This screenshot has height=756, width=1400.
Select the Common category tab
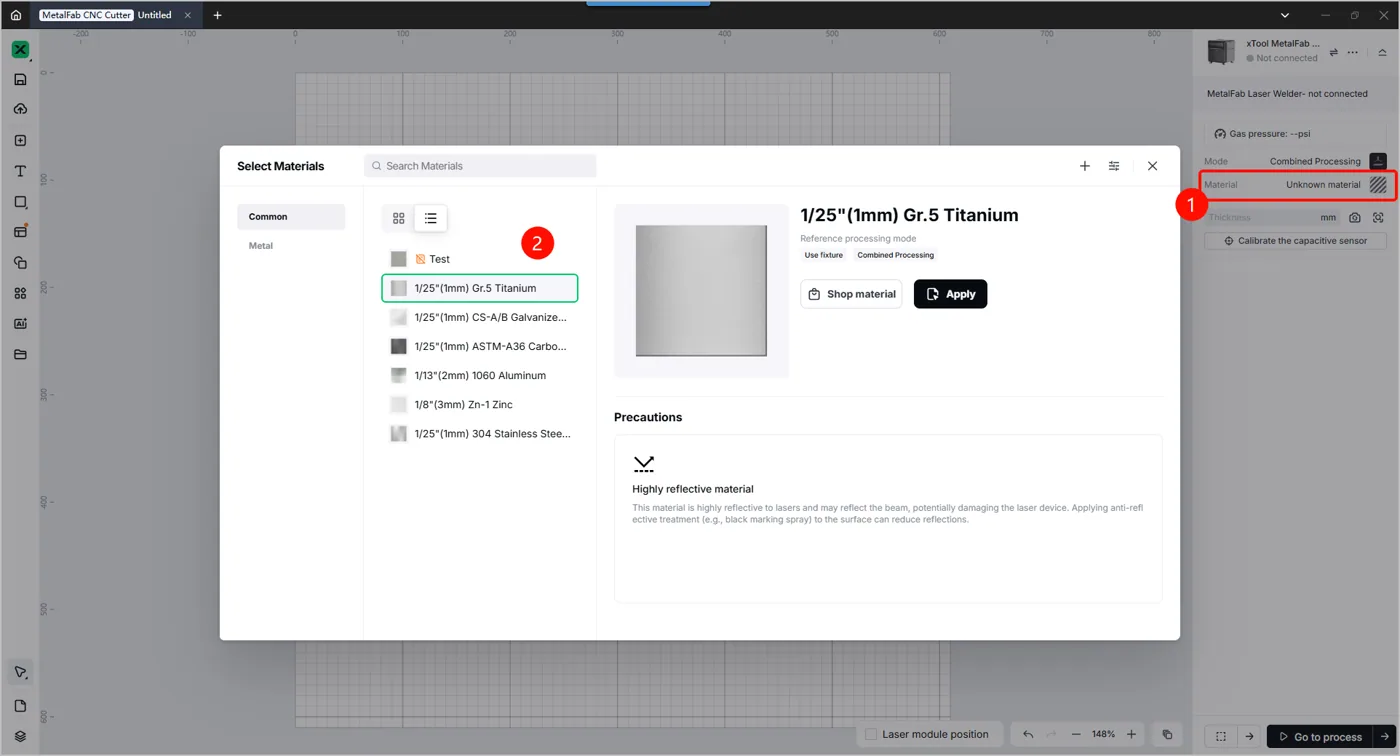[291, 217]
